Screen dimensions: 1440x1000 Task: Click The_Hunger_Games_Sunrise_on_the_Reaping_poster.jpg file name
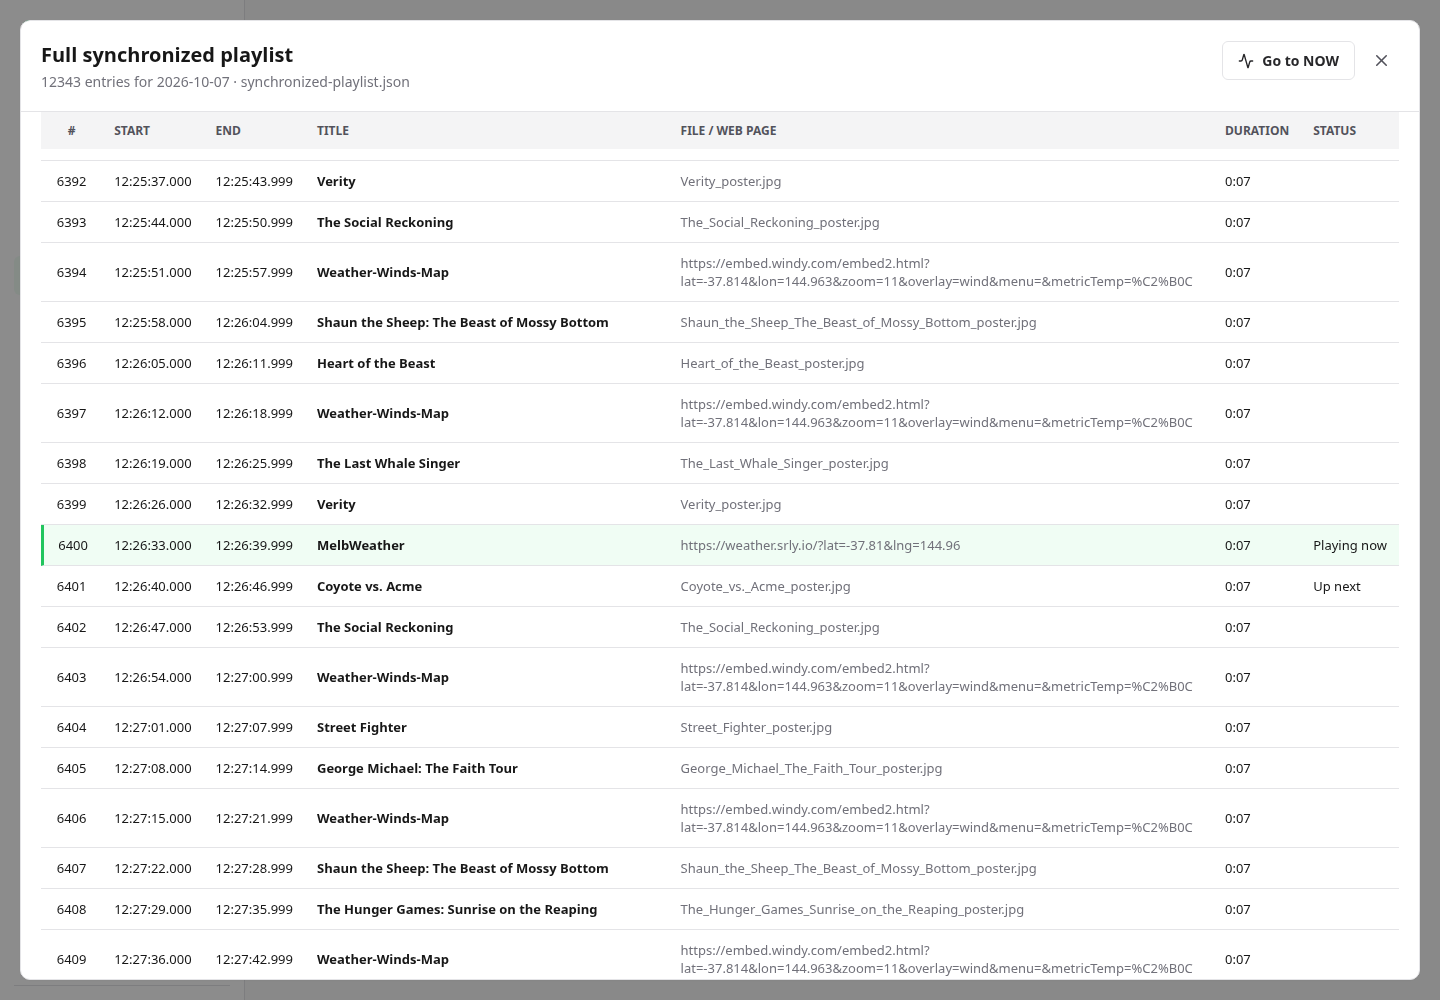click(x=852, y=910)
